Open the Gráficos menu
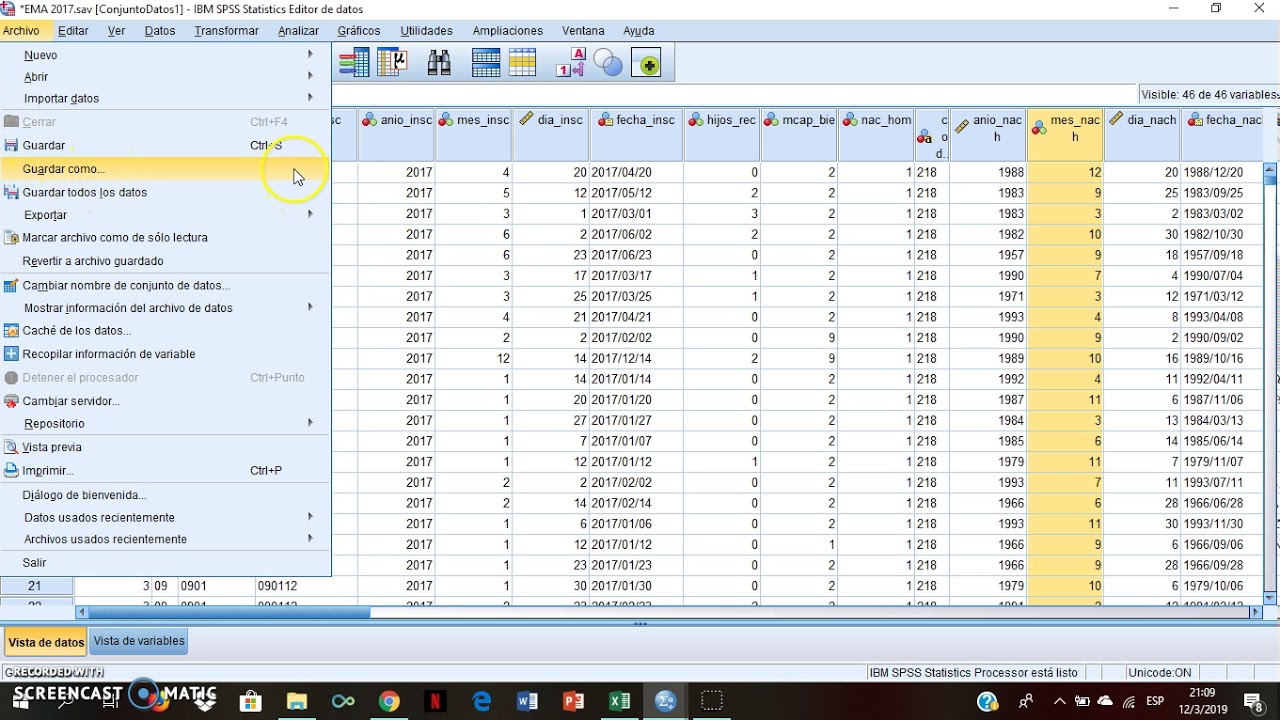The height and width of the screenshot is (720, 1280). click(x=359, y=31)
